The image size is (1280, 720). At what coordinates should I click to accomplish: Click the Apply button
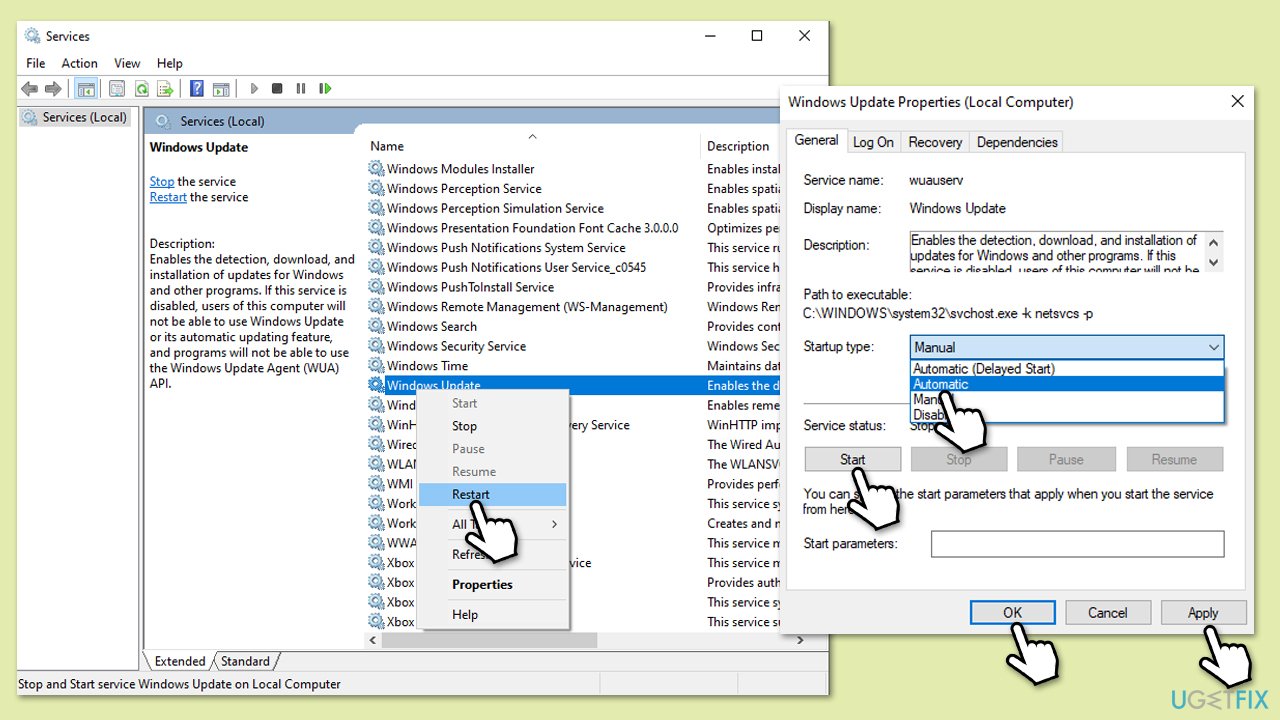click(1203, 613)
